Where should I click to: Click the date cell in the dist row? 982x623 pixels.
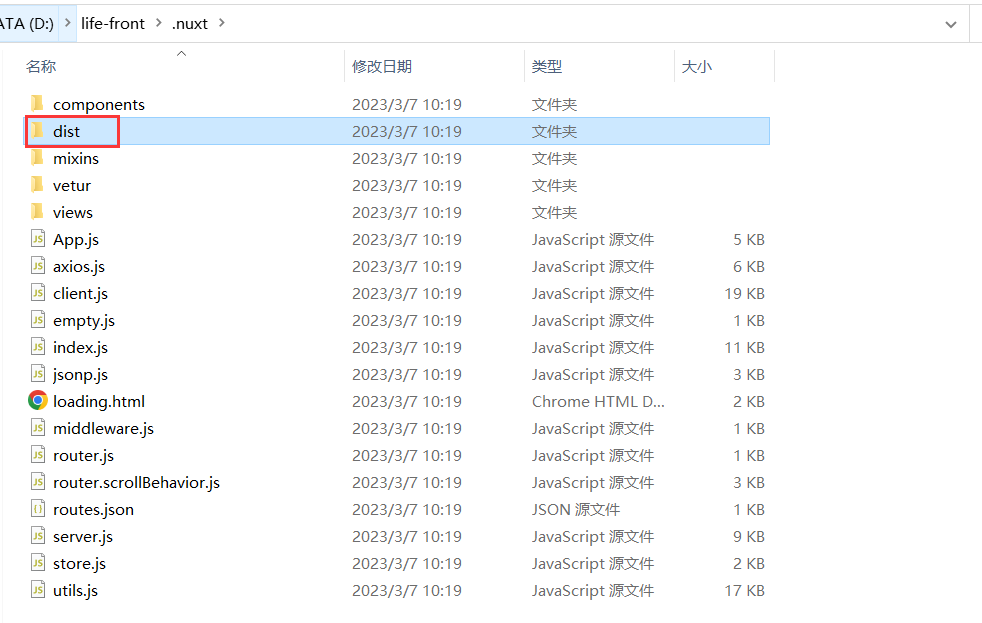coord(406,131)
